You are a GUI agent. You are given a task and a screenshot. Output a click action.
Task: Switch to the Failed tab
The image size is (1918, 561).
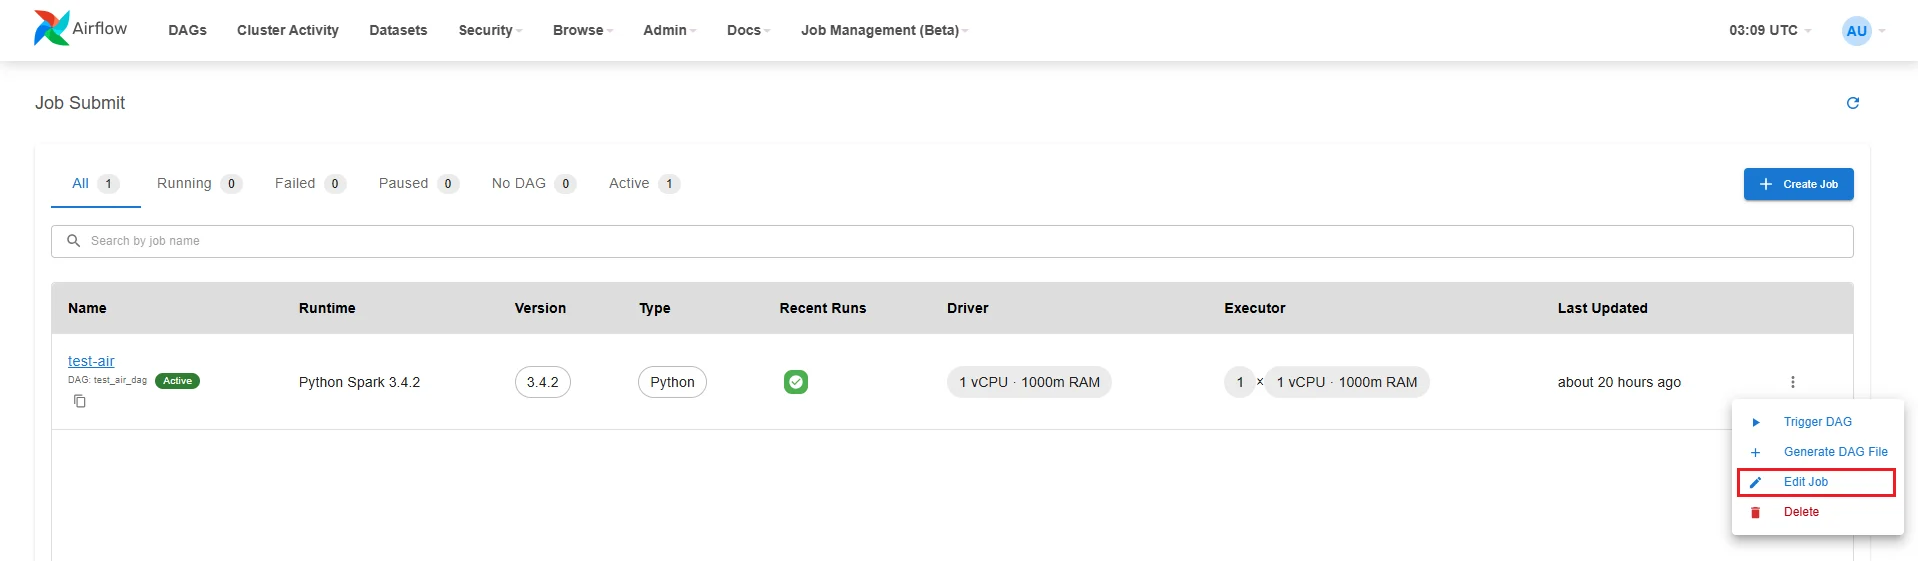pyautogui.click(x=310, y=183)
